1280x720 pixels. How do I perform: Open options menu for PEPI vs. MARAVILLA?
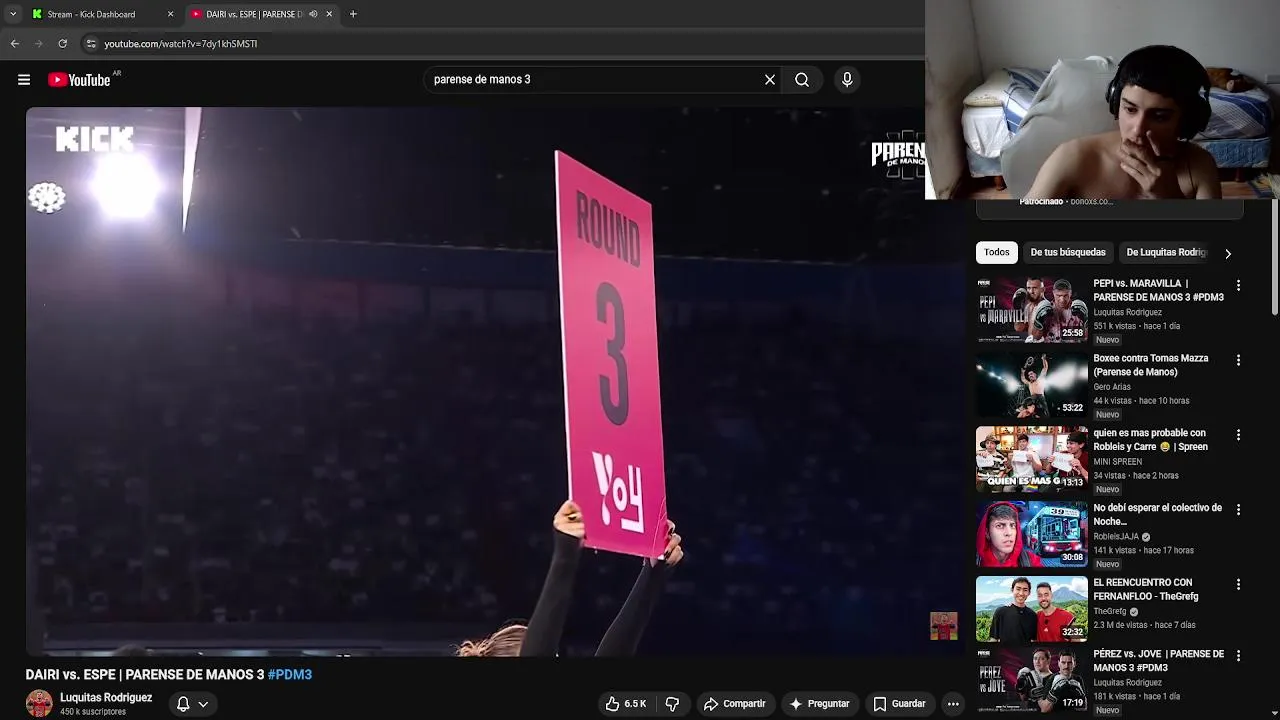1238,286
